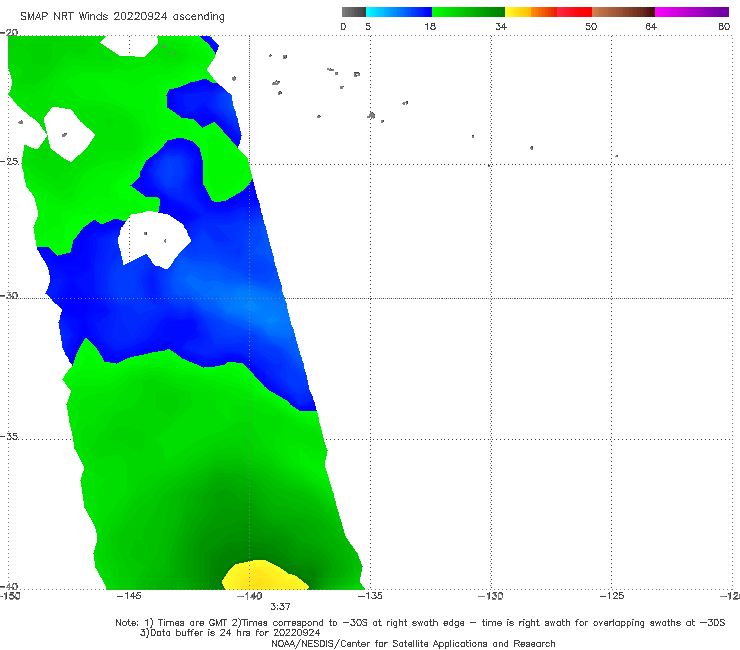Click the color bar label '34'
This screenshot has height=650, width=740.
point(501,26)
